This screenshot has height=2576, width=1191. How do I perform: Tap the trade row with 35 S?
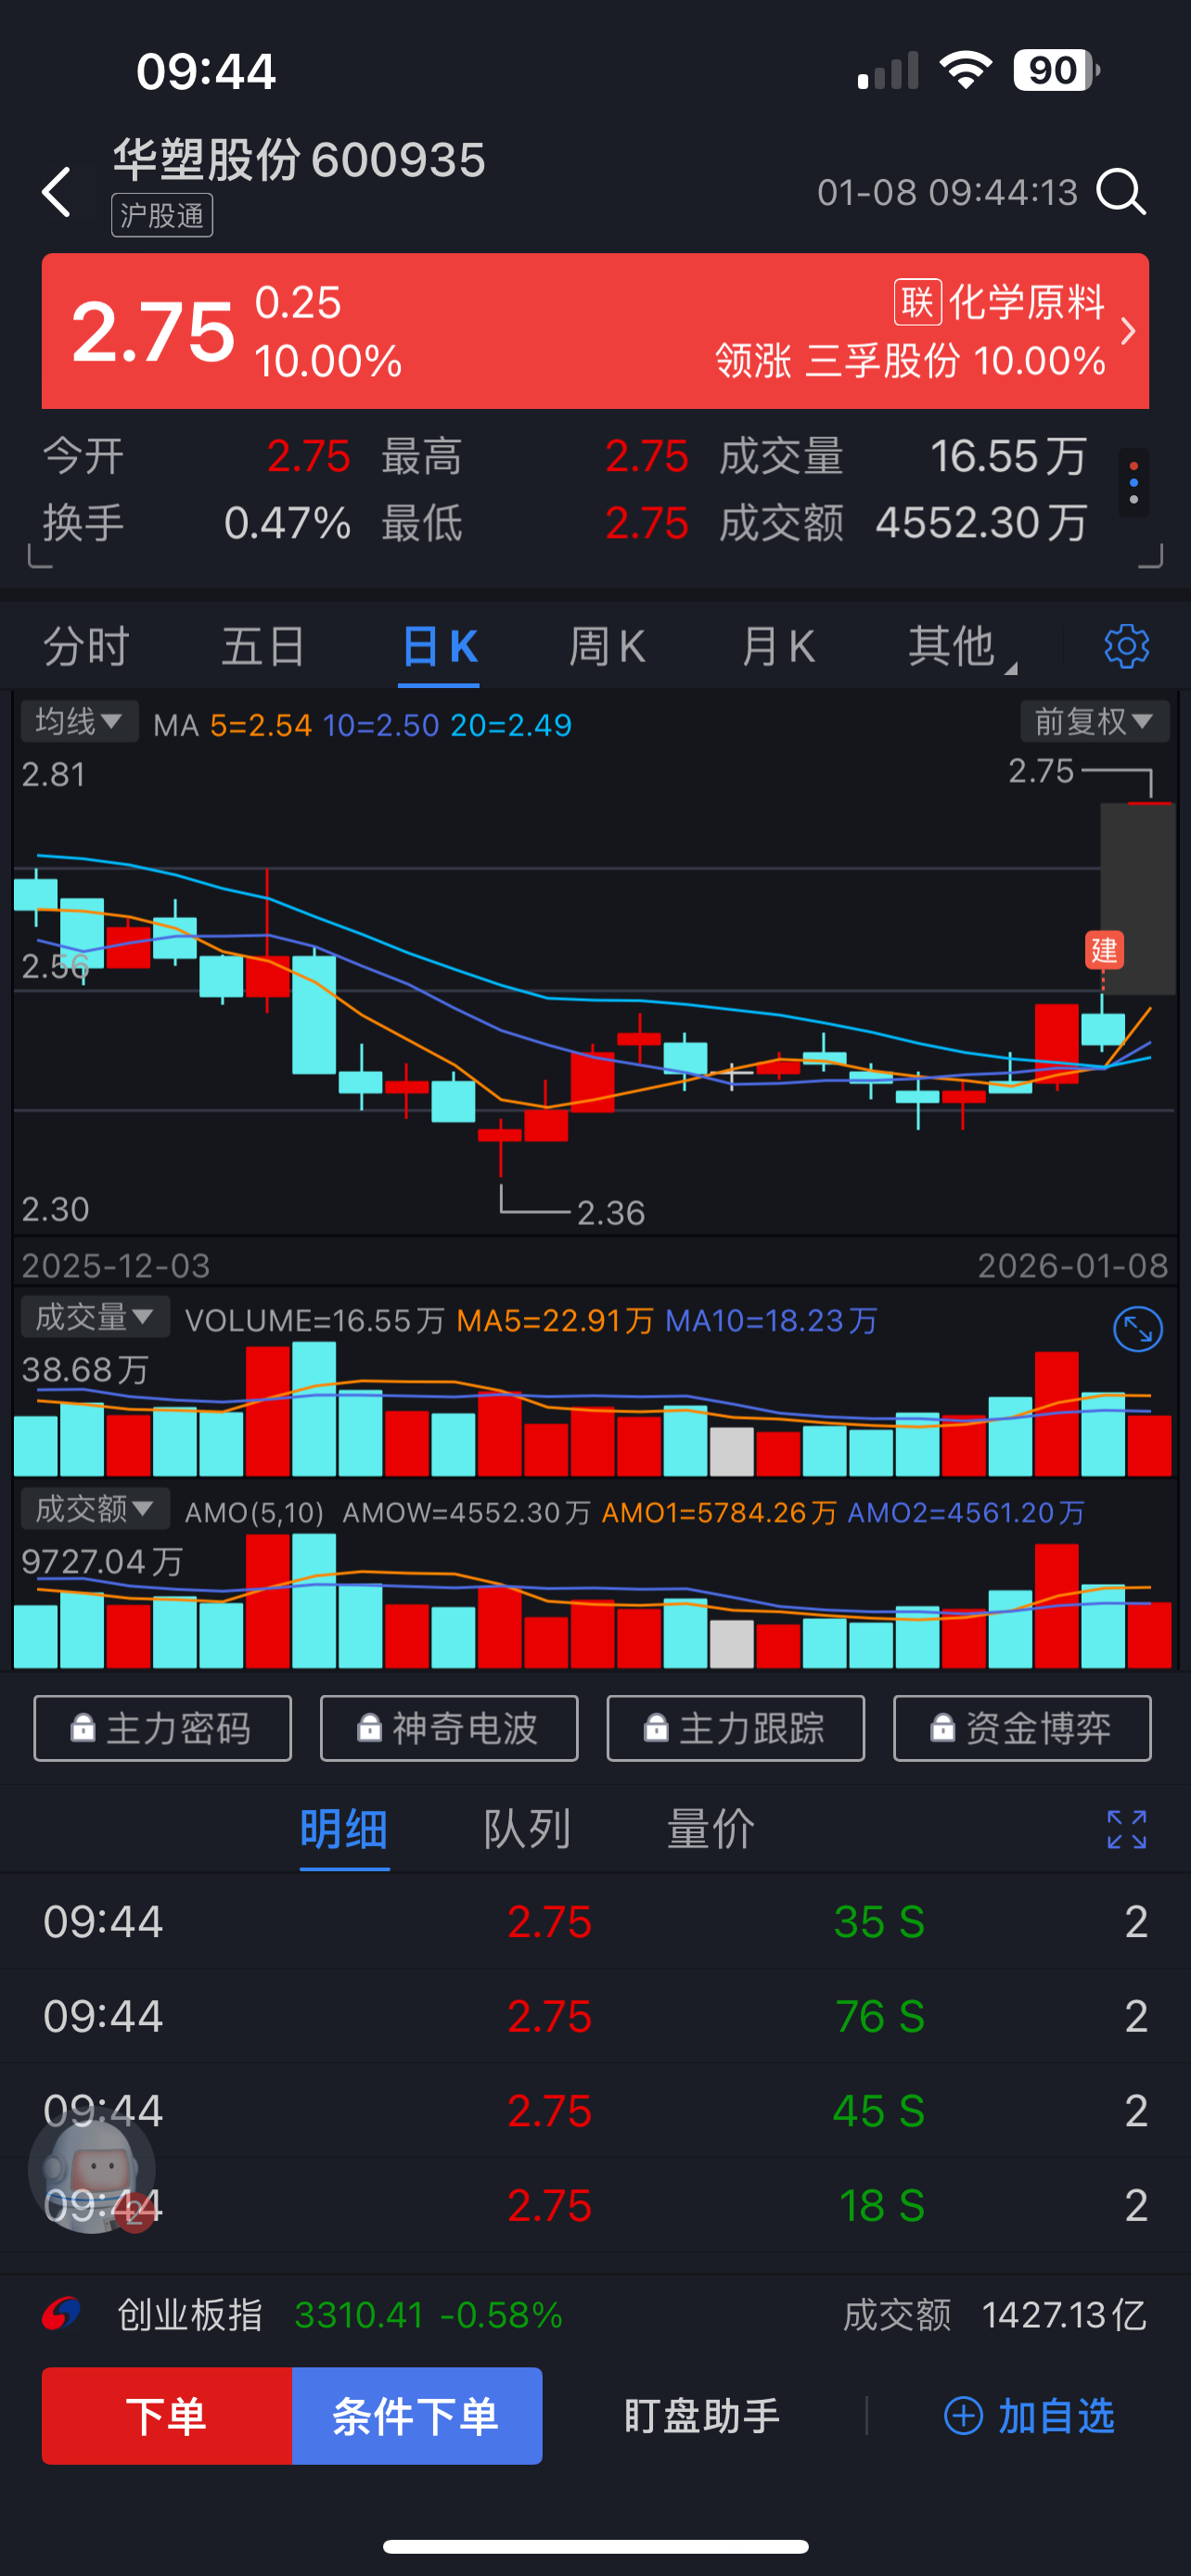pyautogui.click(x=595, y=1921)
